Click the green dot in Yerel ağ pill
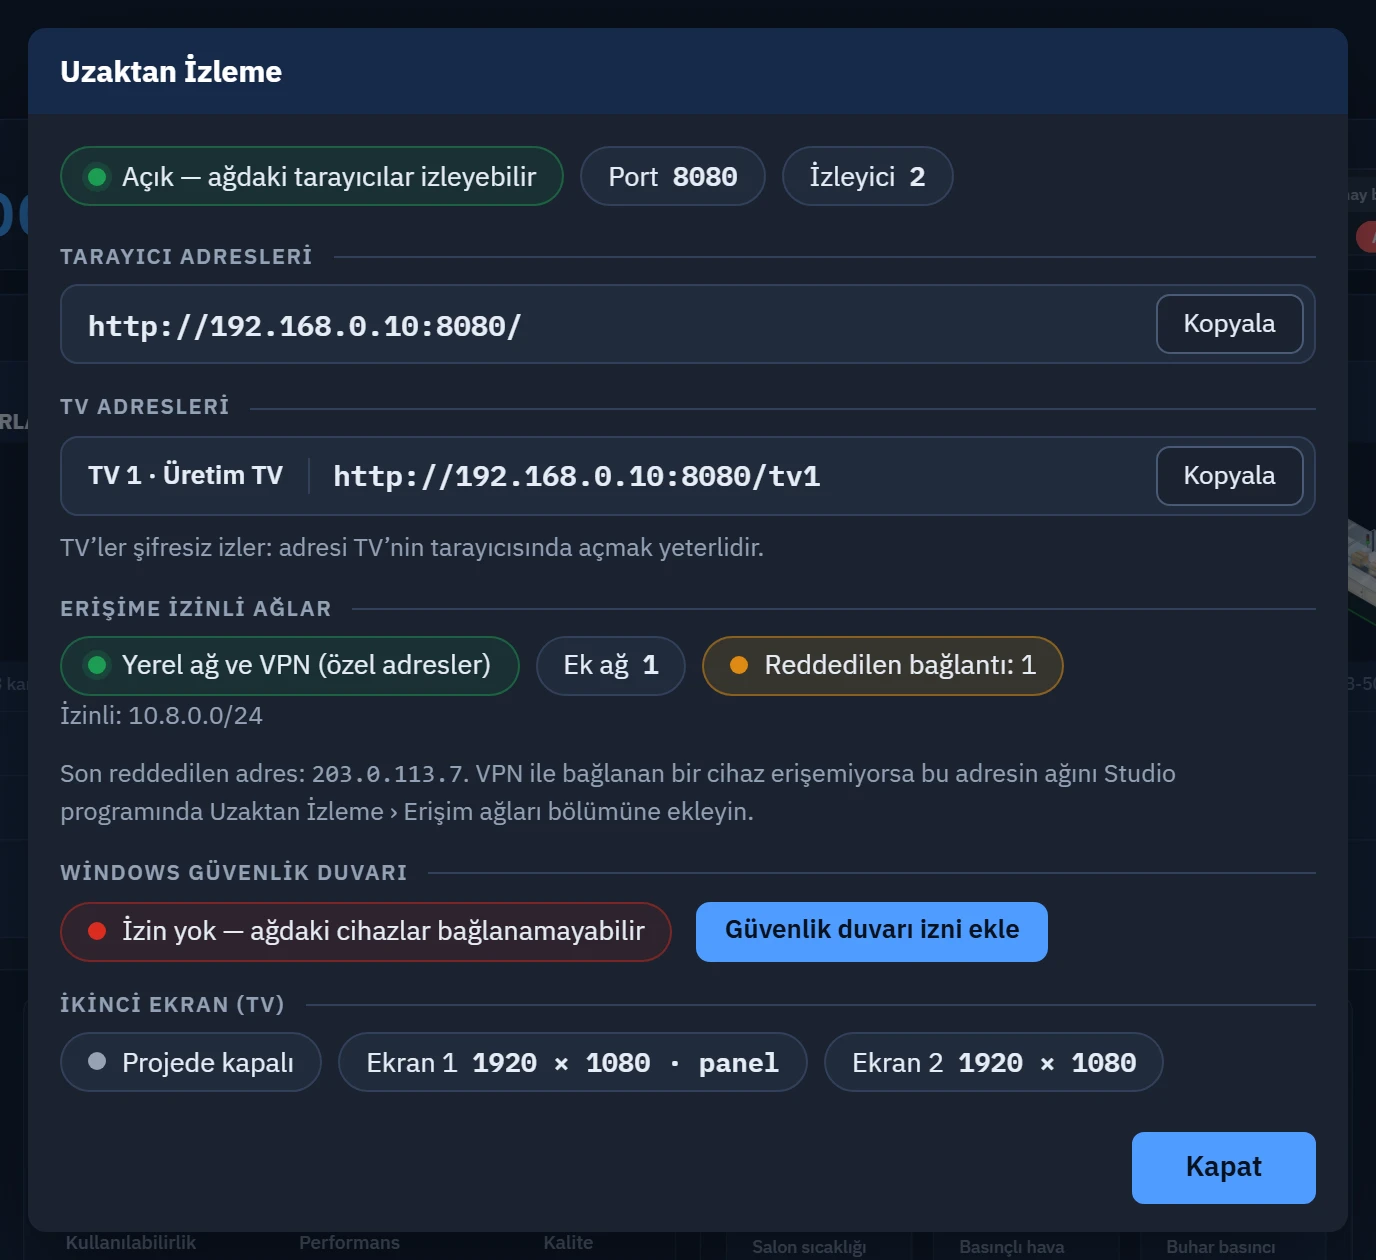Screen dimensions: 1376x1260 pos(97,665)
